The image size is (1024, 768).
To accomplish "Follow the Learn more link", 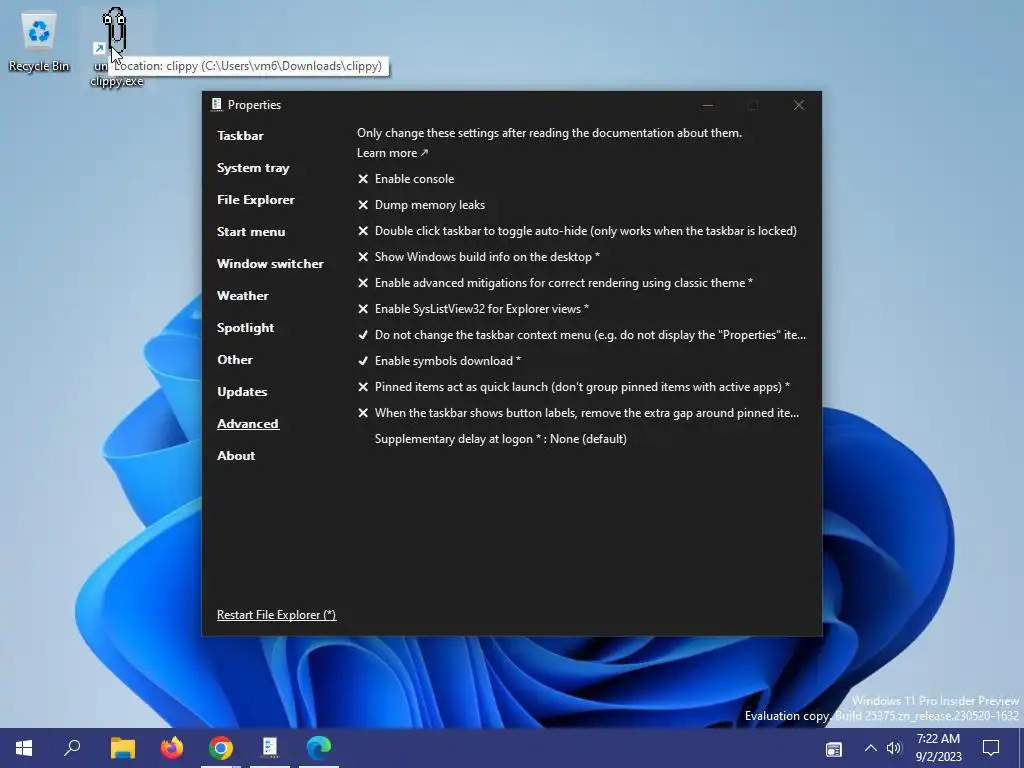I will [392, 153].
